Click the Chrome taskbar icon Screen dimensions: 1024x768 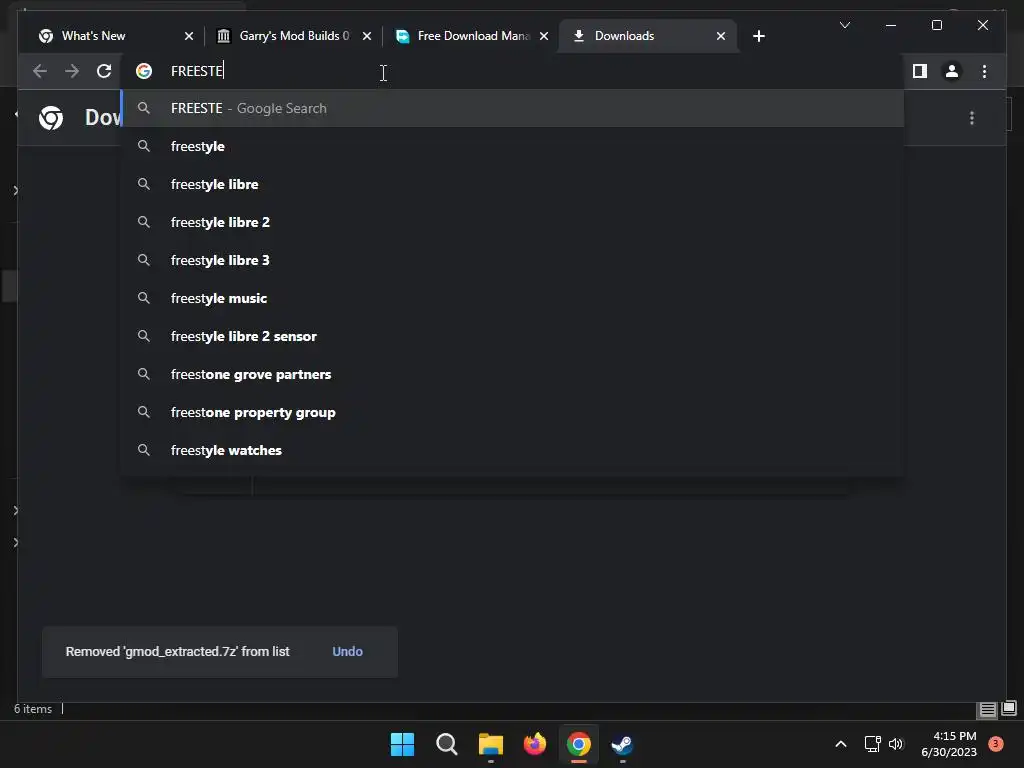point(579,744)
